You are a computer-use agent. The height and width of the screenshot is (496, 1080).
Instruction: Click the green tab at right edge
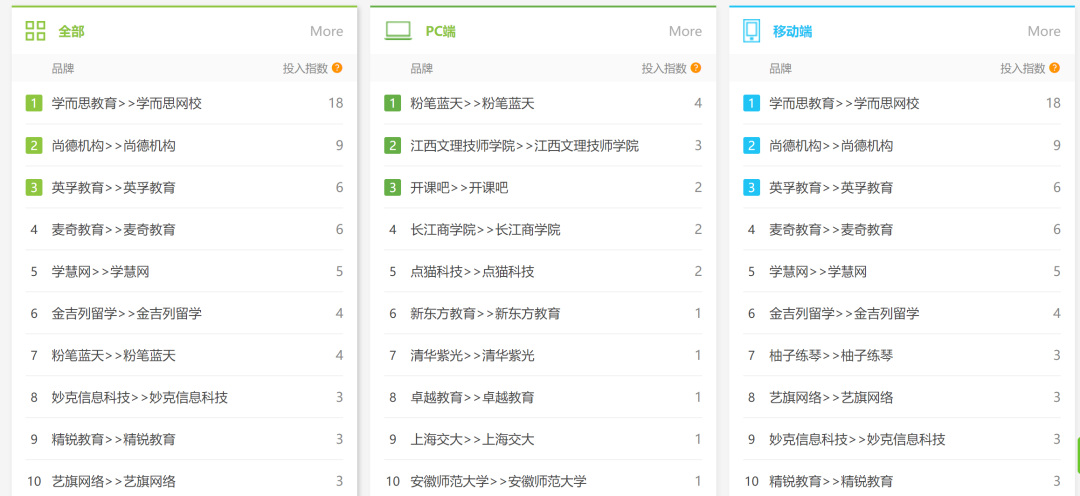(x=1076, y=455)
